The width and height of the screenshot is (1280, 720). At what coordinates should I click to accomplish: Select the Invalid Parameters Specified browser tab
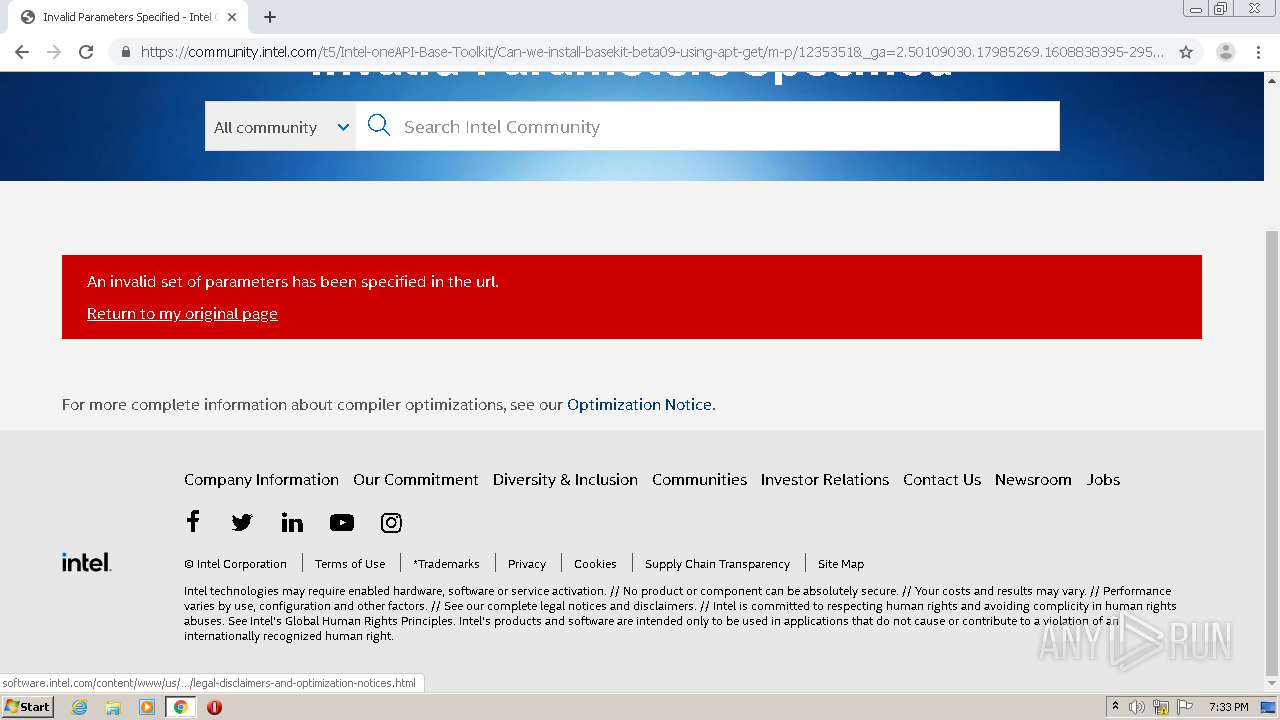(128, 17)
